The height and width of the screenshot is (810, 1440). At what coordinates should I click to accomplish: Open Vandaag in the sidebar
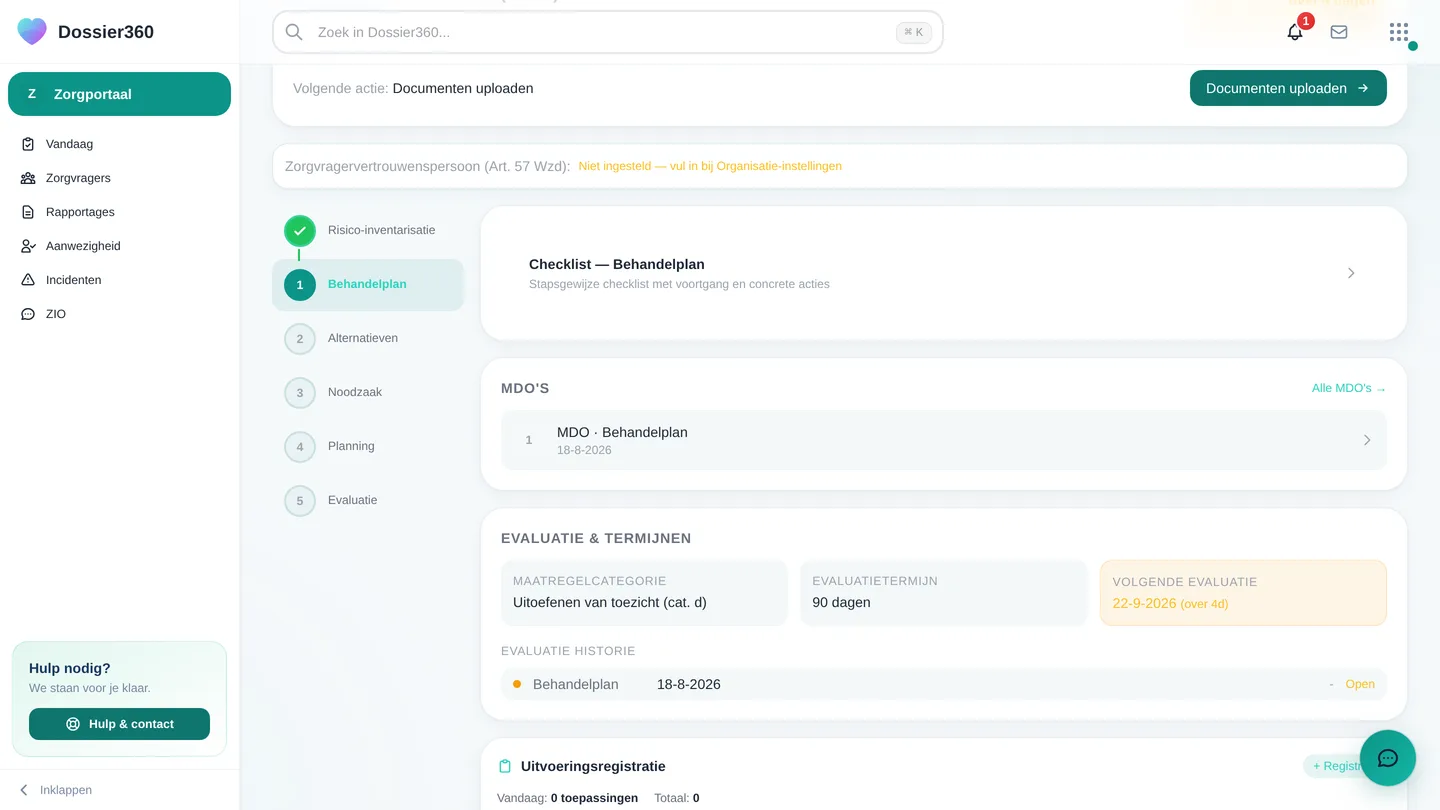point(119,144)
